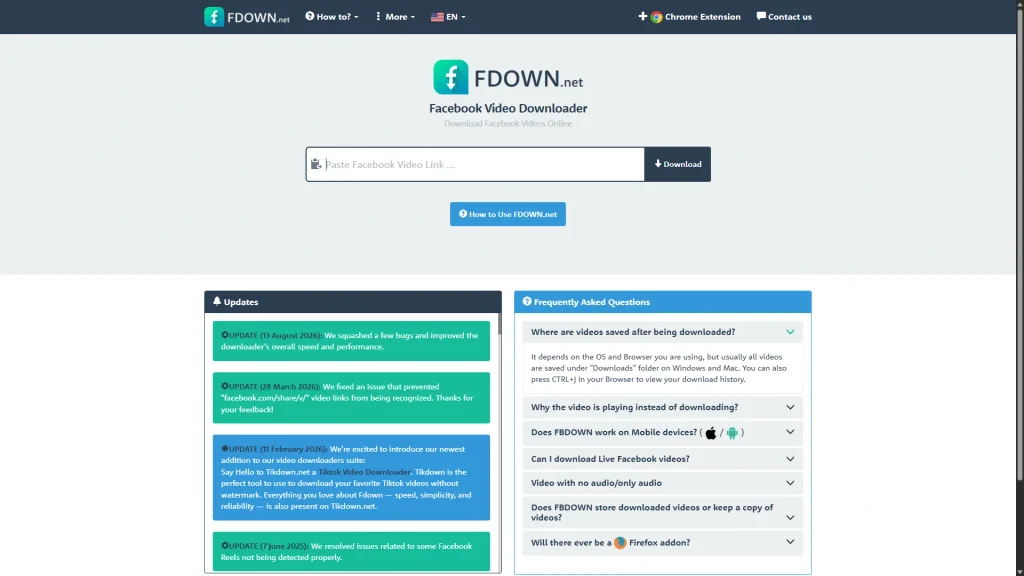Click the 7 June 2025 update card
Image resolution: width=1024 pixels, height=576 pixels.
pos(351,551)
